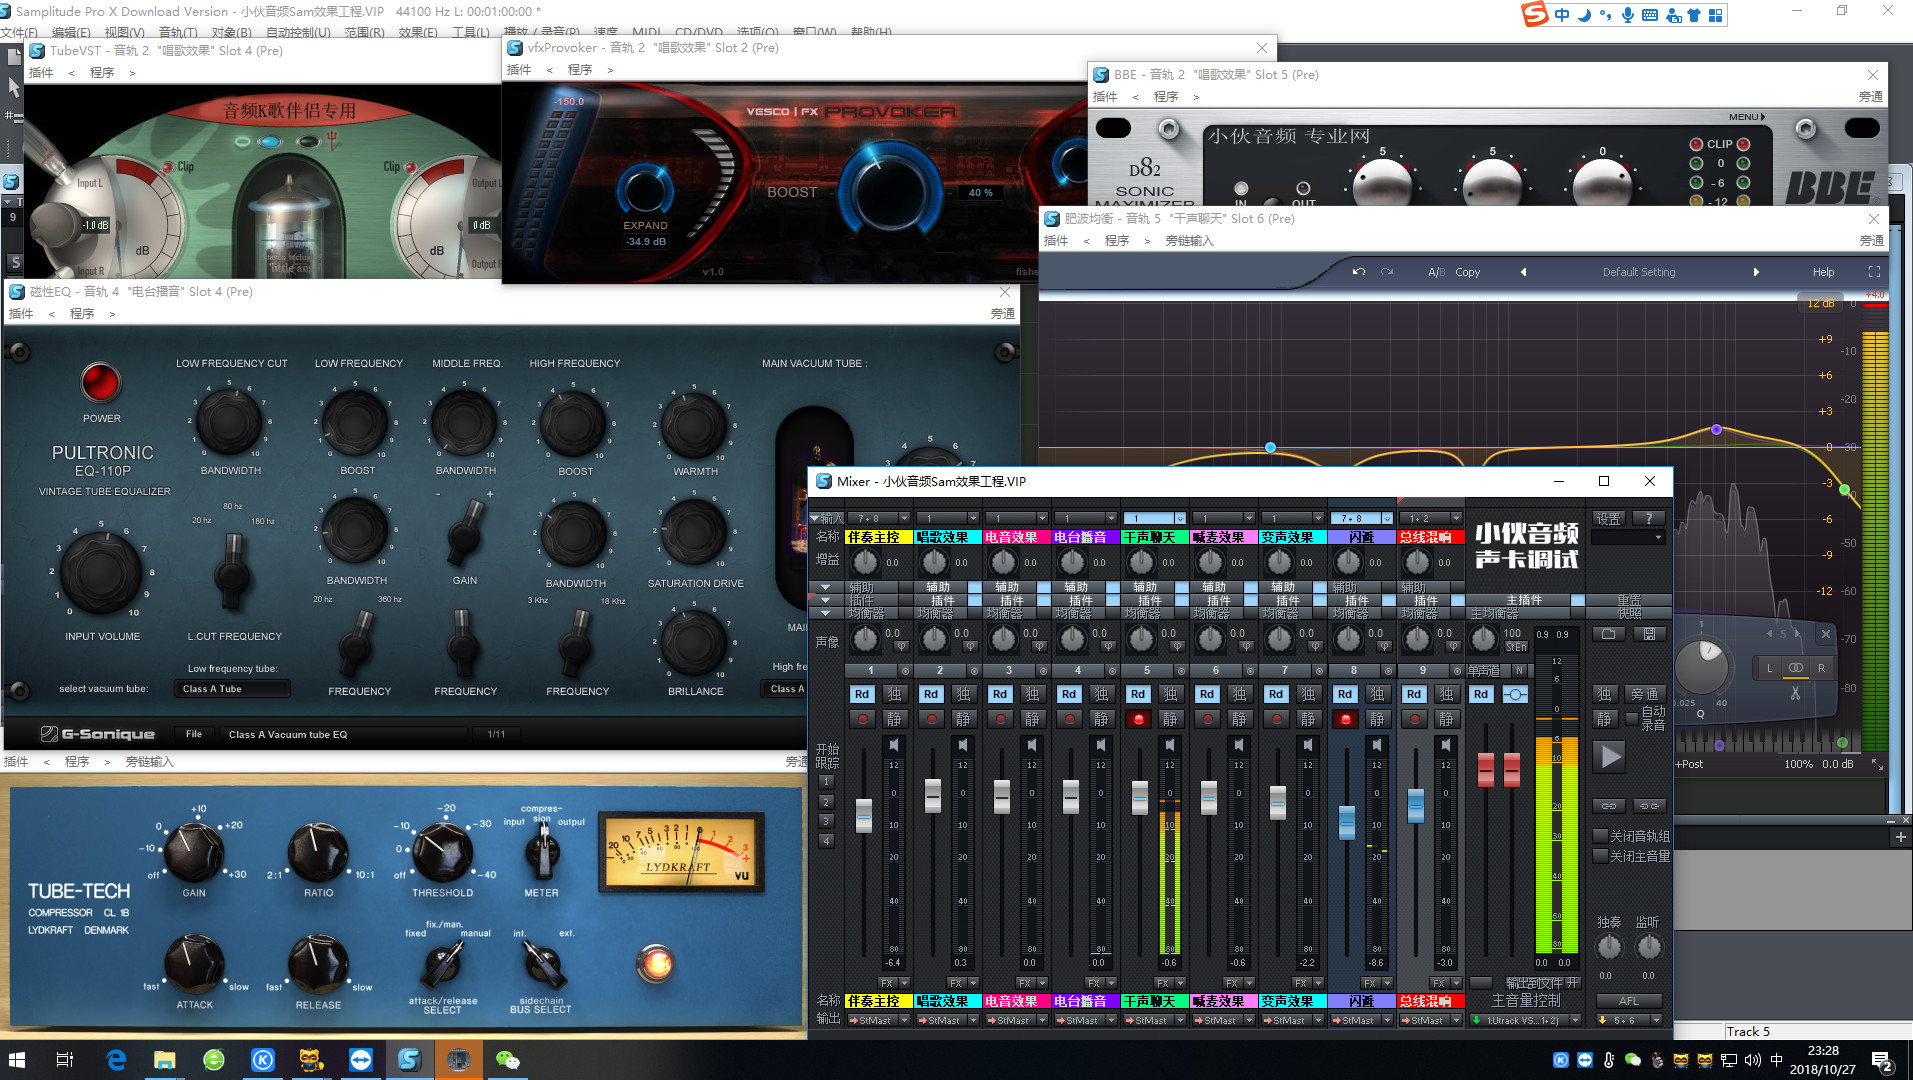Check the 关闭主音量 checkbox
Viewport: 1913px width, 1080px height.
[x=1600, y=856]
